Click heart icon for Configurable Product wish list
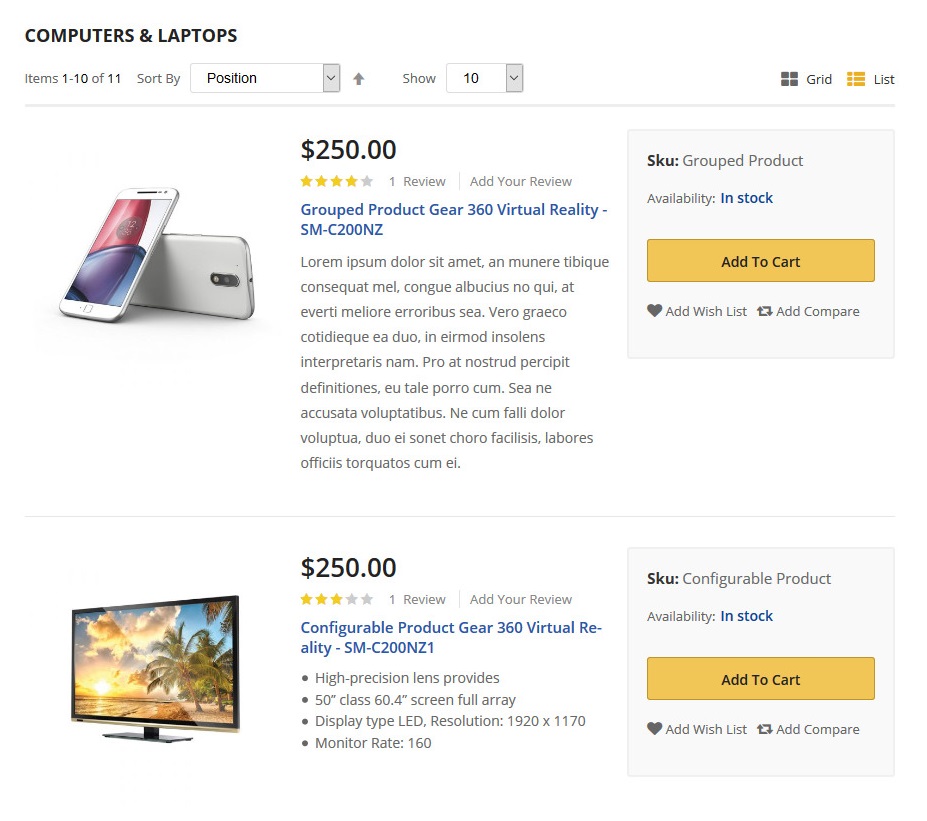The width and height of the screenshot is (927, 821). click(x=655, y=729)
